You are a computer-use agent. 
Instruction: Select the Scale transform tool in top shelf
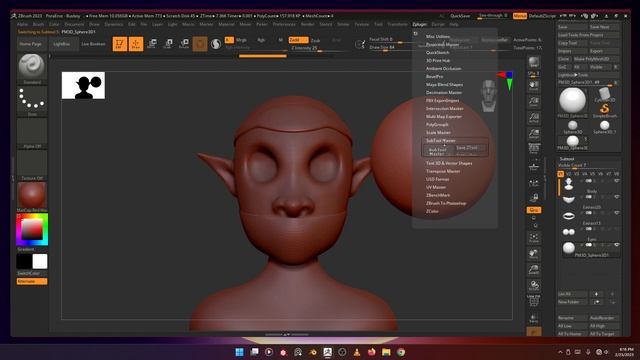coord(168,44)
